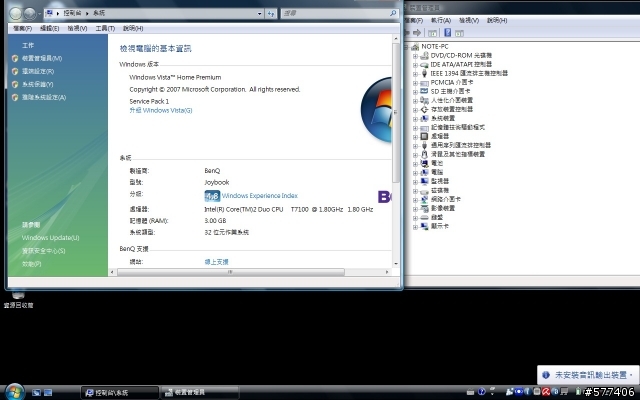This screenshot has width=640, height=400.
Task: Click the vertical scrollbar thumb in System window
Action: 396,112
